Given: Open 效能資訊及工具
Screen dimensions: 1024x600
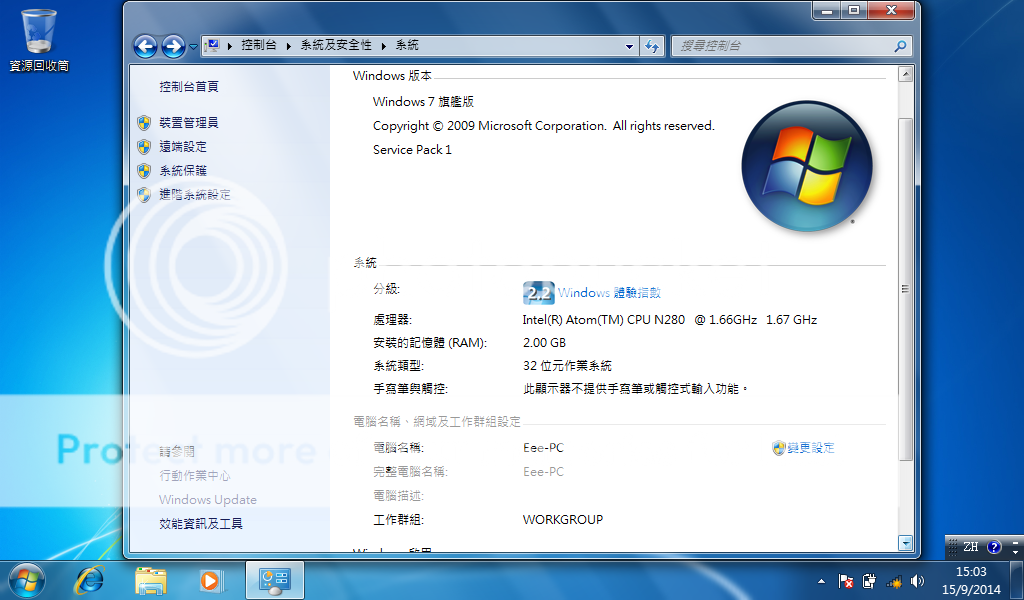Looking at the screenshot, I should (201, 524).
